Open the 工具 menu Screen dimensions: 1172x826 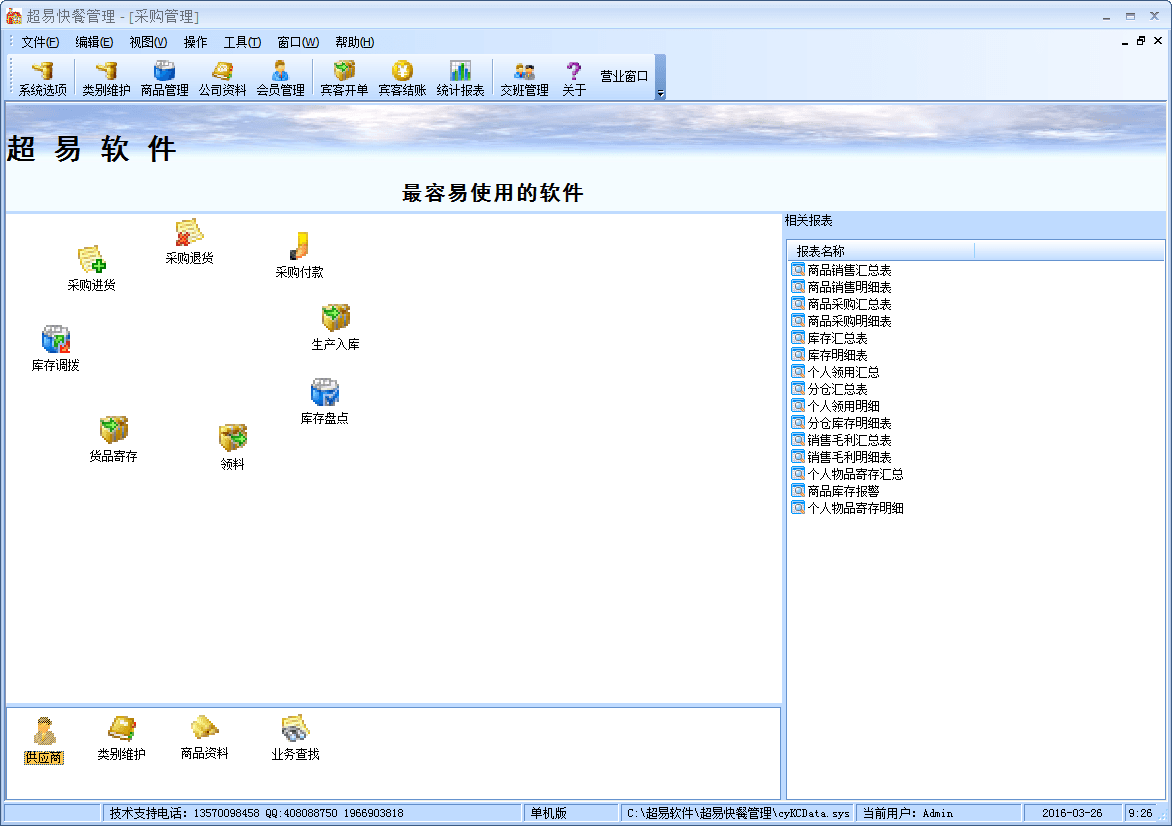coord(241,42)
